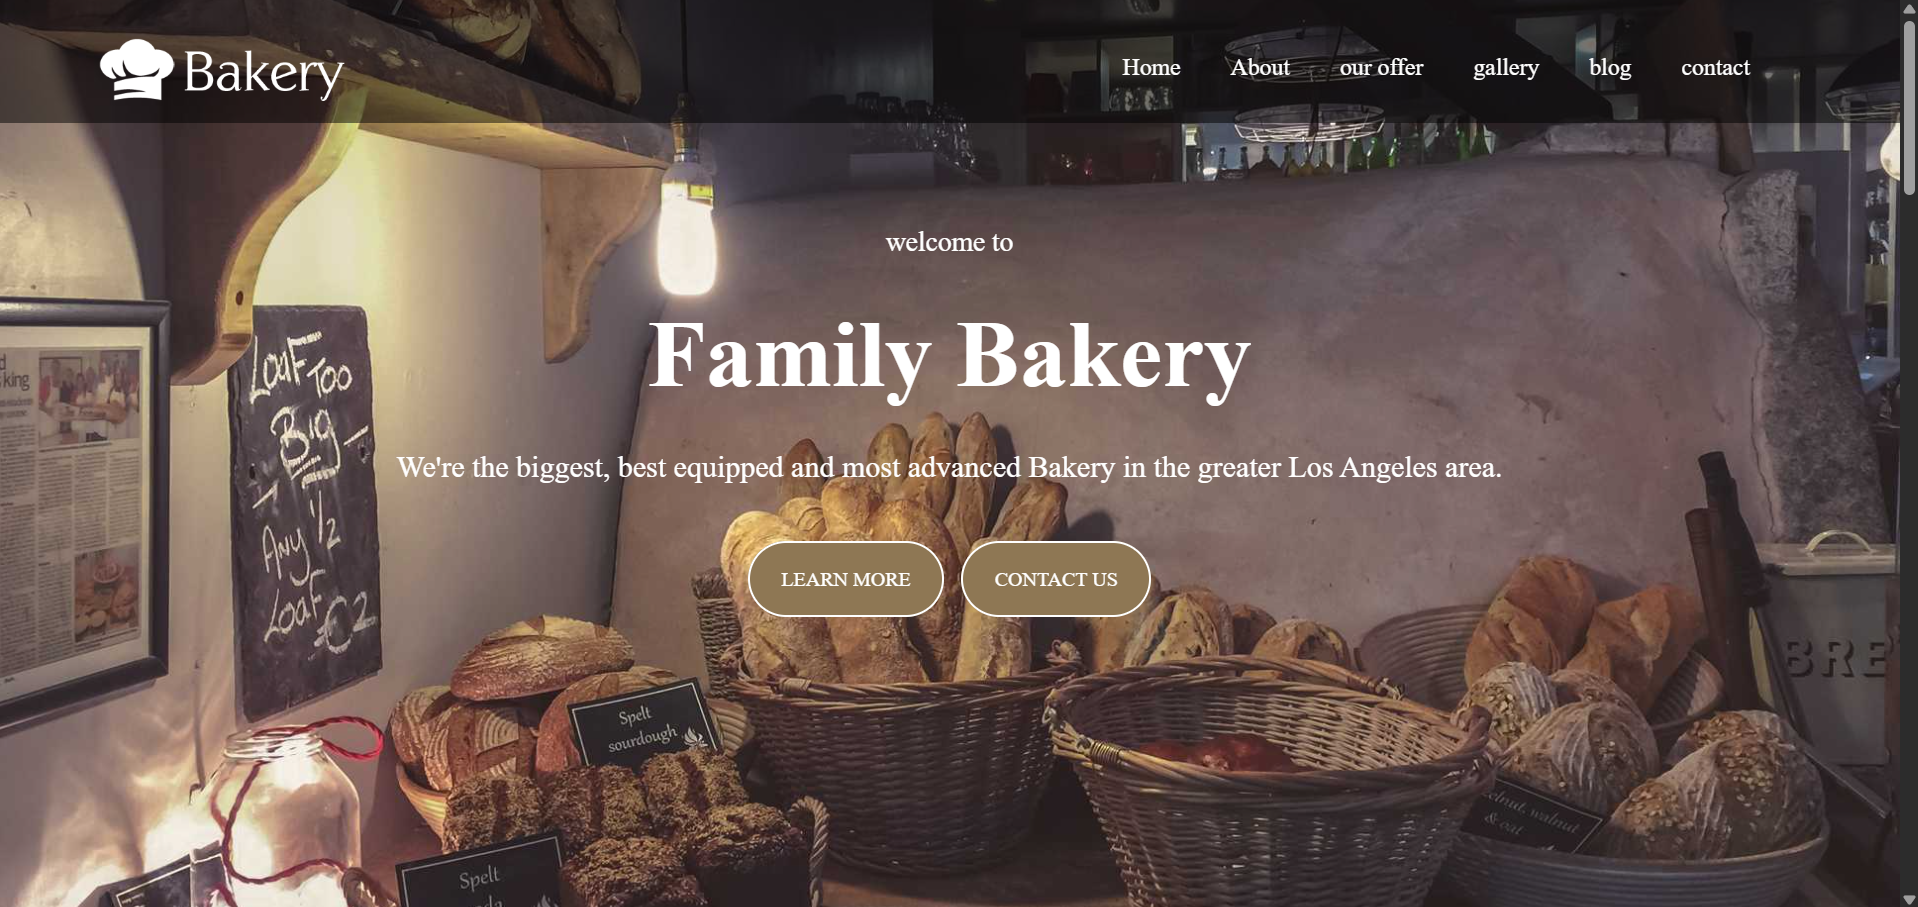This screenshot has height=907, width=1918.
Task: Open the blog page
Action: click(1610, 67)
